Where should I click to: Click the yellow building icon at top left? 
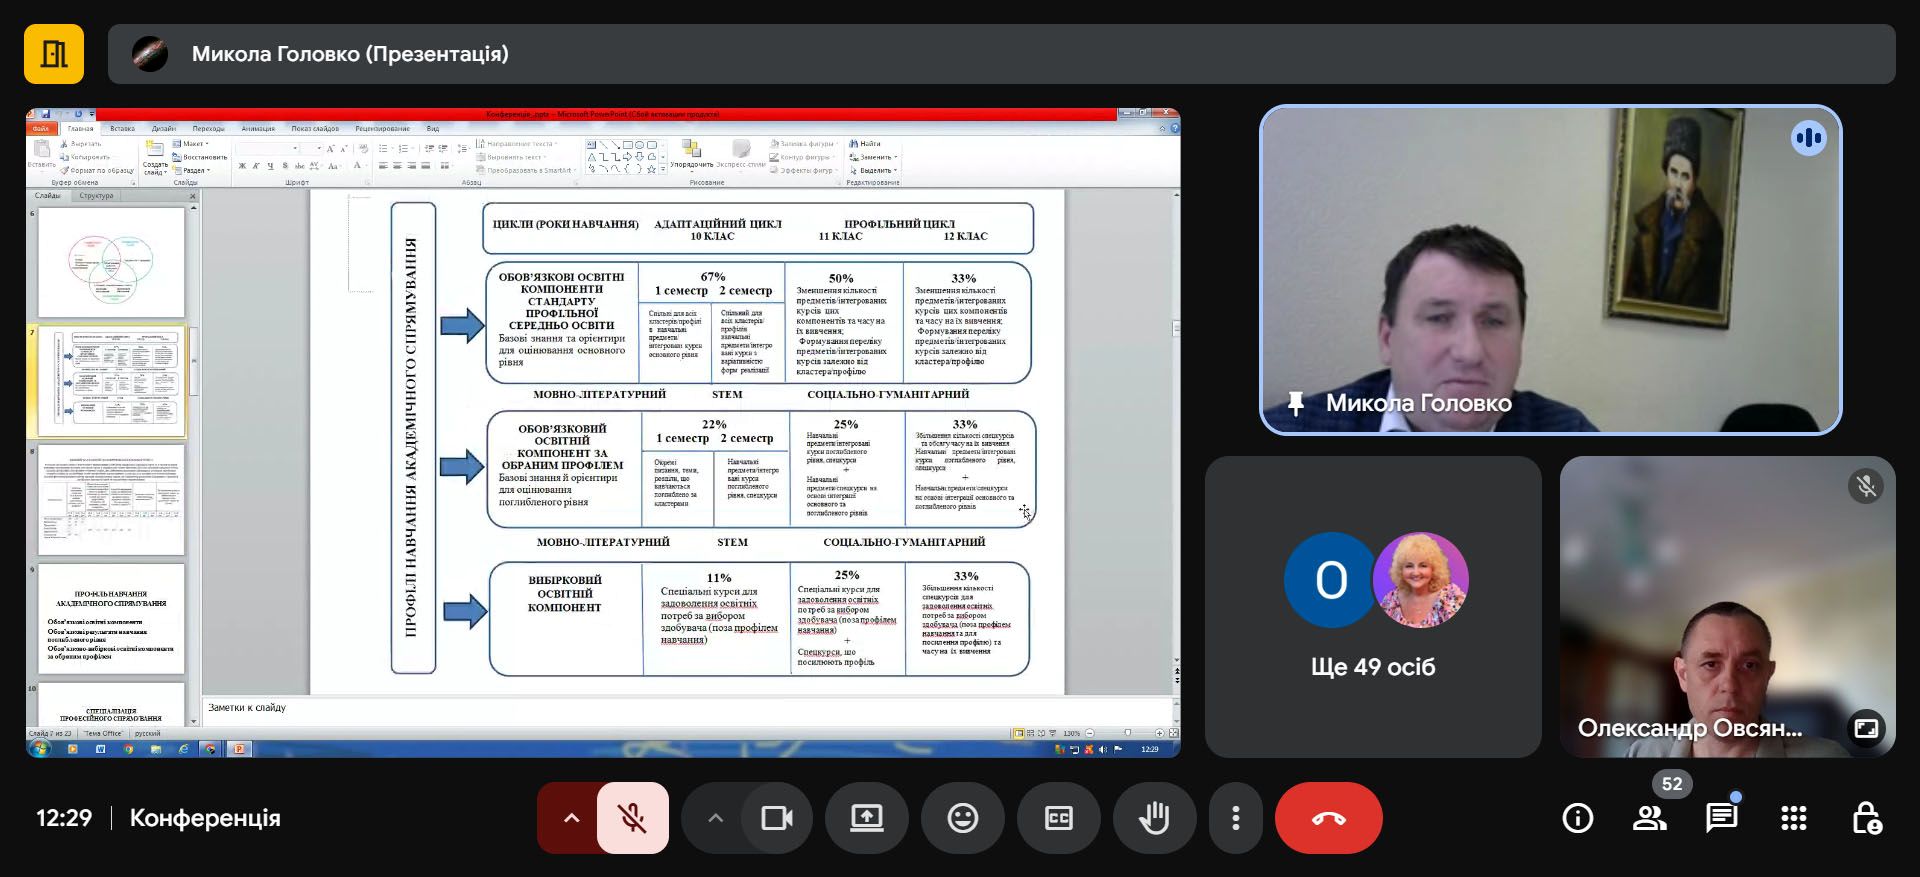point(54,54)
